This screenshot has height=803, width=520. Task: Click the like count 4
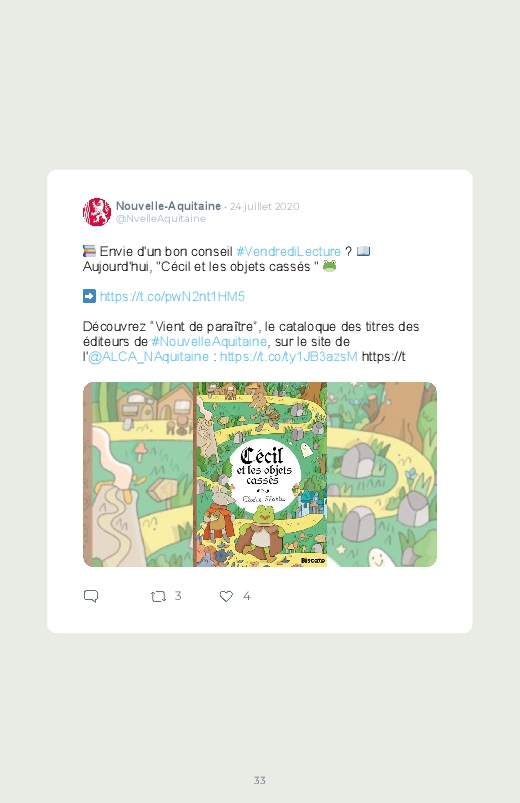(x=246, y=596)
